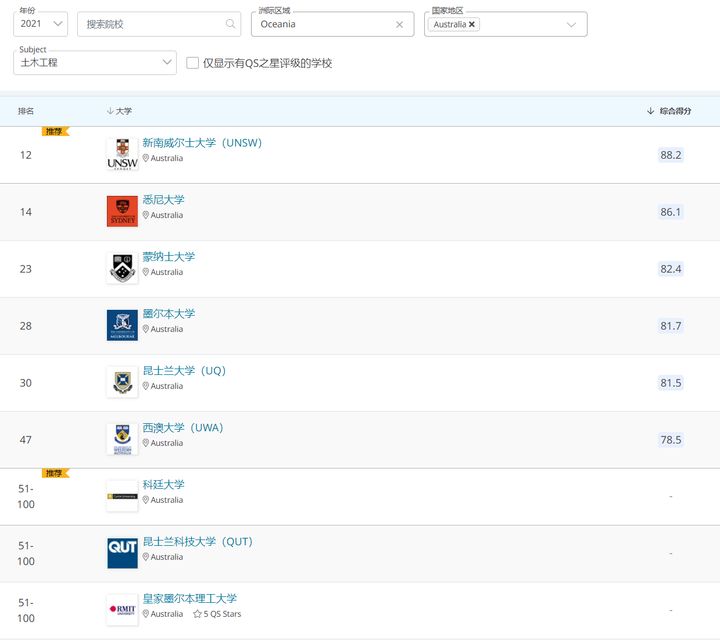
Task: Open 蒙纳士大学 link
Action: [169, 257]
